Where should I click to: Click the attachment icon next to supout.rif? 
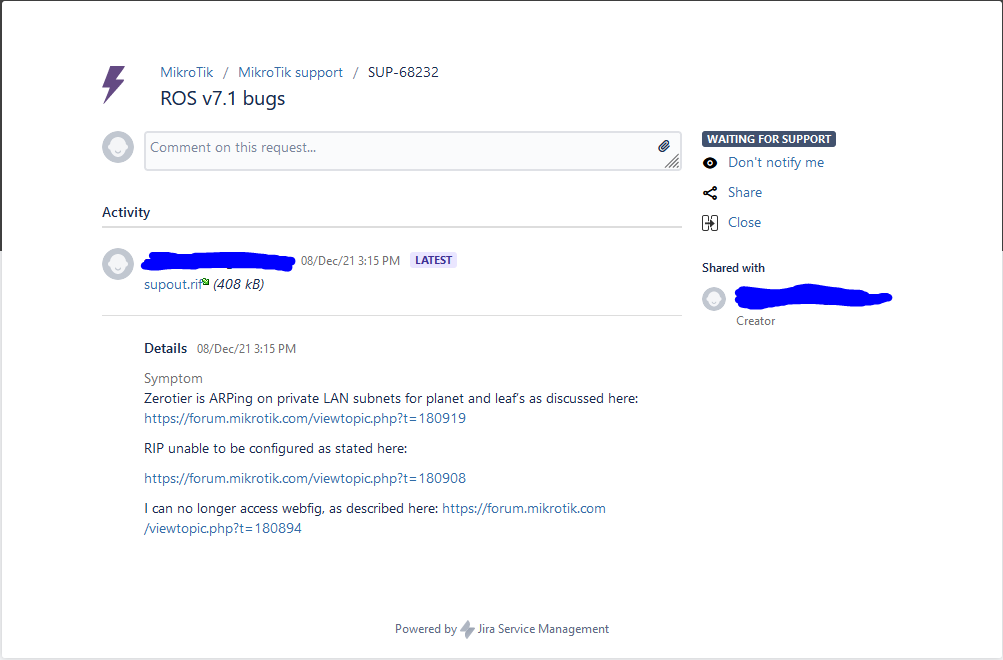pyautogui.click(x=205, y=281)
